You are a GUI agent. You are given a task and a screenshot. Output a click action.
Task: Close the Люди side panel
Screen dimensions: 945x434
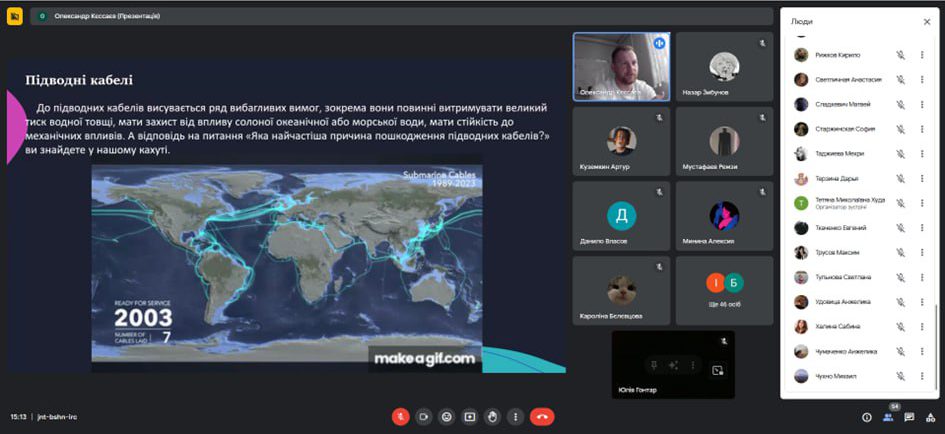pos(927,21)
